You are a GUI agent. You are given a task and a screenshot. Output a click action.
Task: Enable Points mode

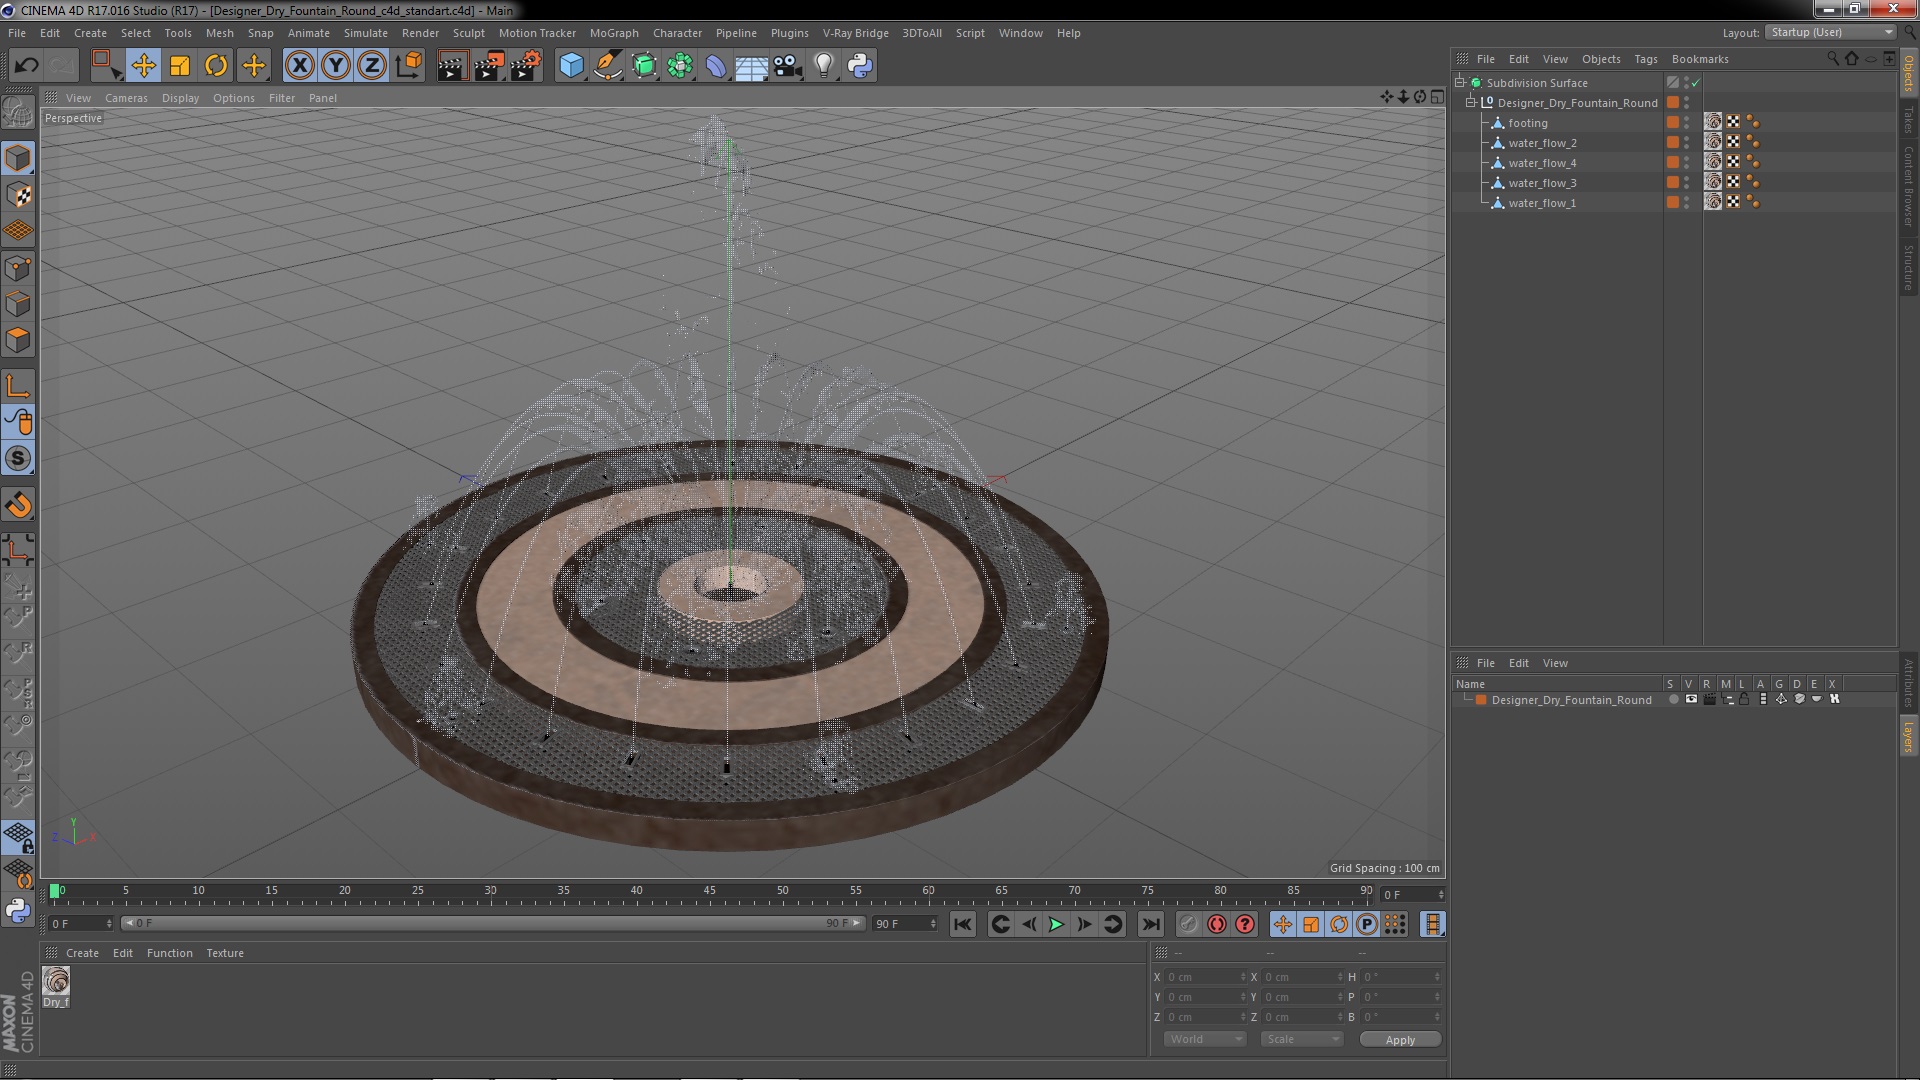coord(18,267)
